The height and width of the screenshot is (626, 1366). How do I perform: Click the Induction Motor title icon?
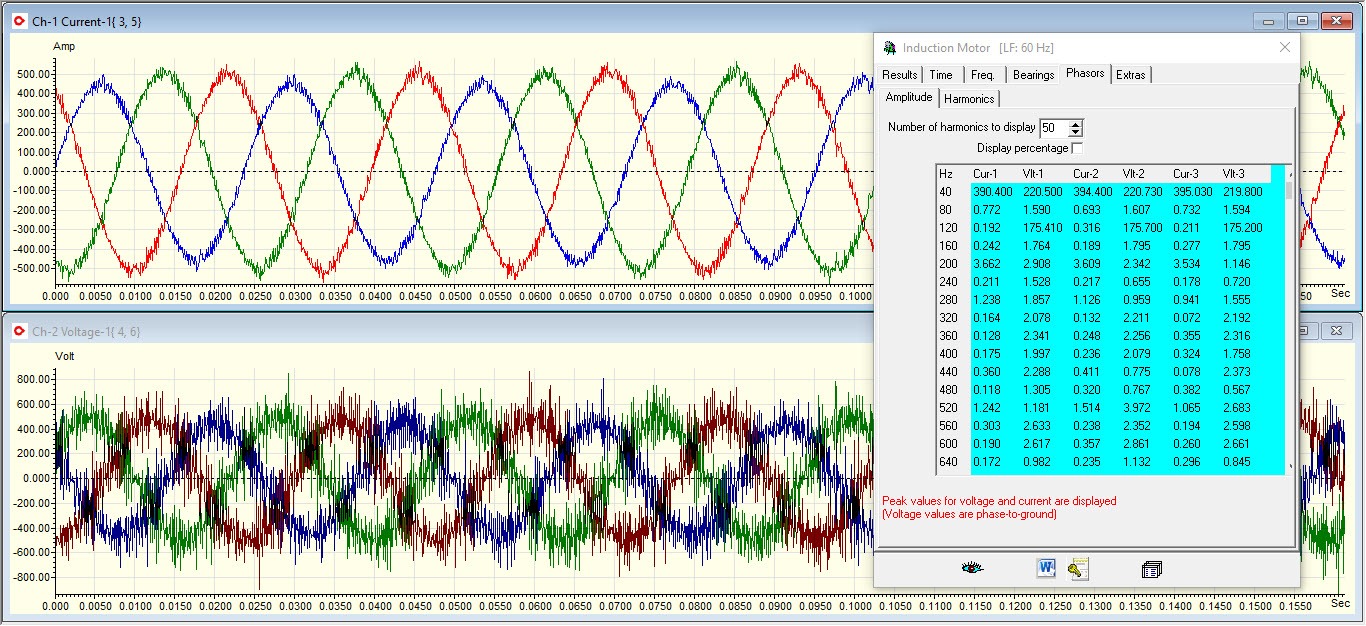coord(889,48)
